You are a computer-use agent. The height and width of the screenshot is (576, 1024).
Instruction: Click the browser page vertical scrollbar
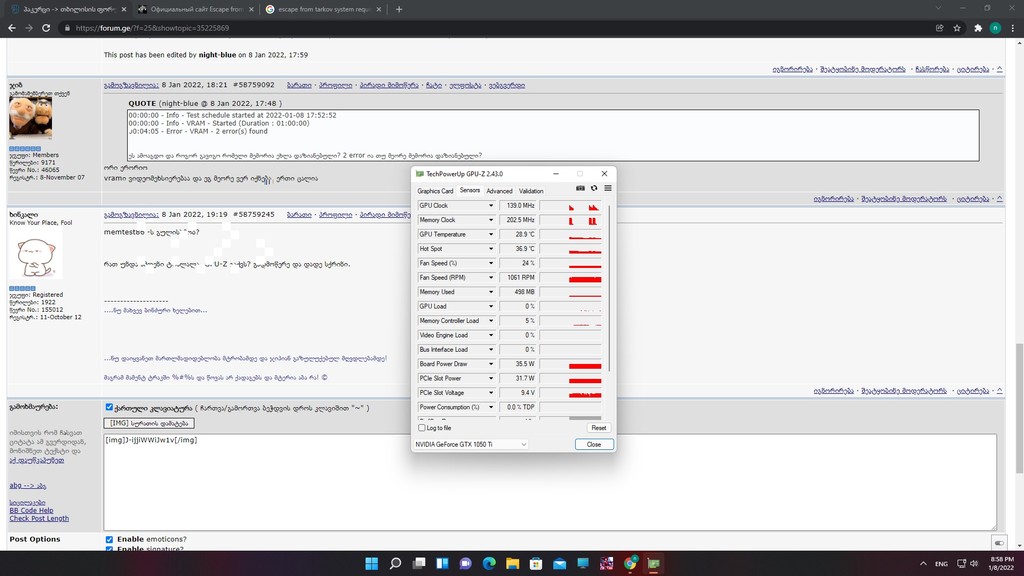pyautogui.click(x=1019, y=408)
